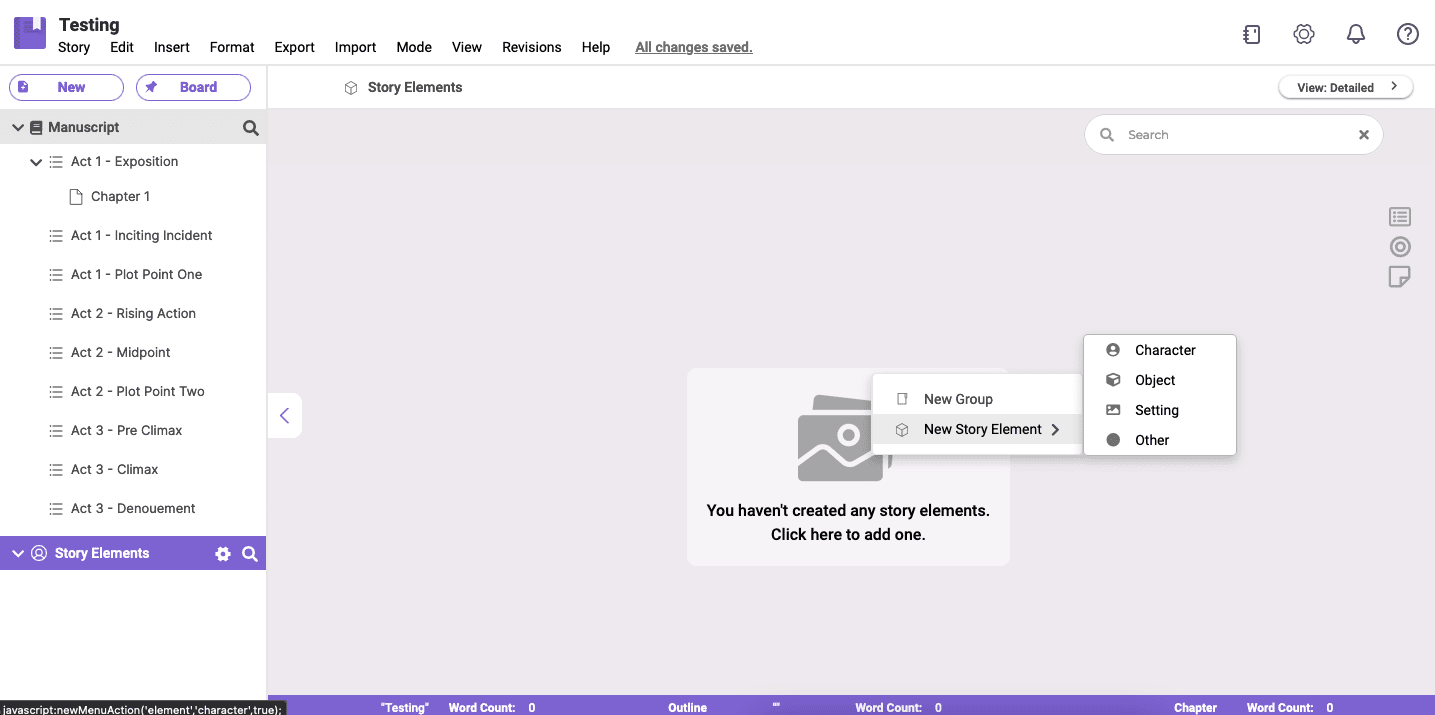Click the Board button

[x=193, y=87]
